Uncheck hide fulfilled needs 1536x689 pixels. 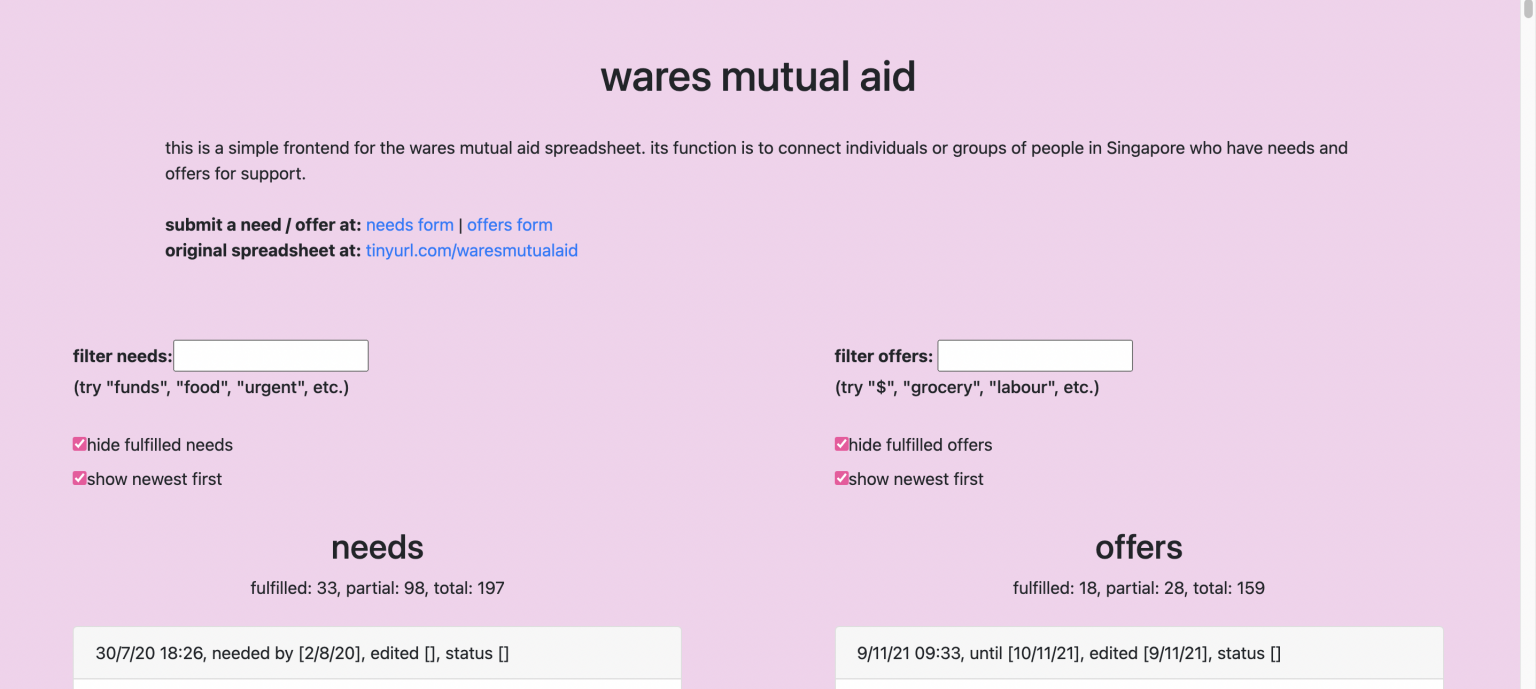point(79,443)
